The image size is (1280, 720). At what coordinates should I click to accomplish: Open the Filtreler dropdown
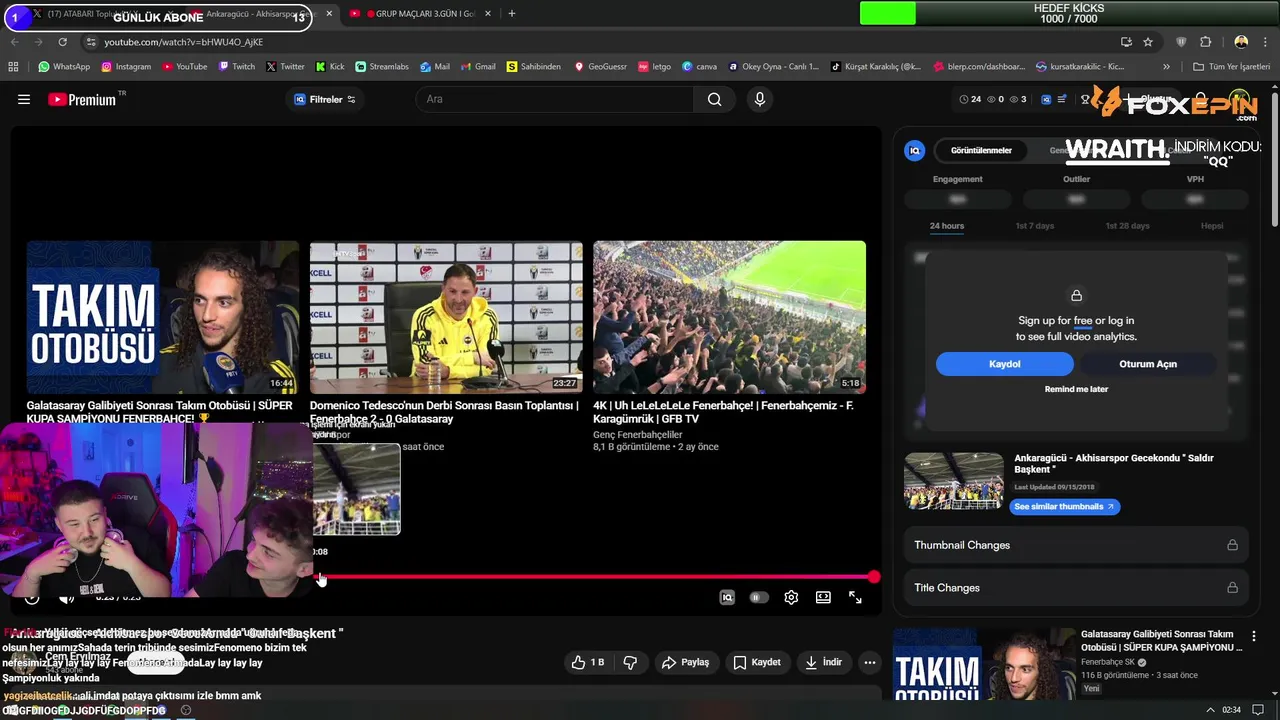pyautogui.click(x=325, y=99)
